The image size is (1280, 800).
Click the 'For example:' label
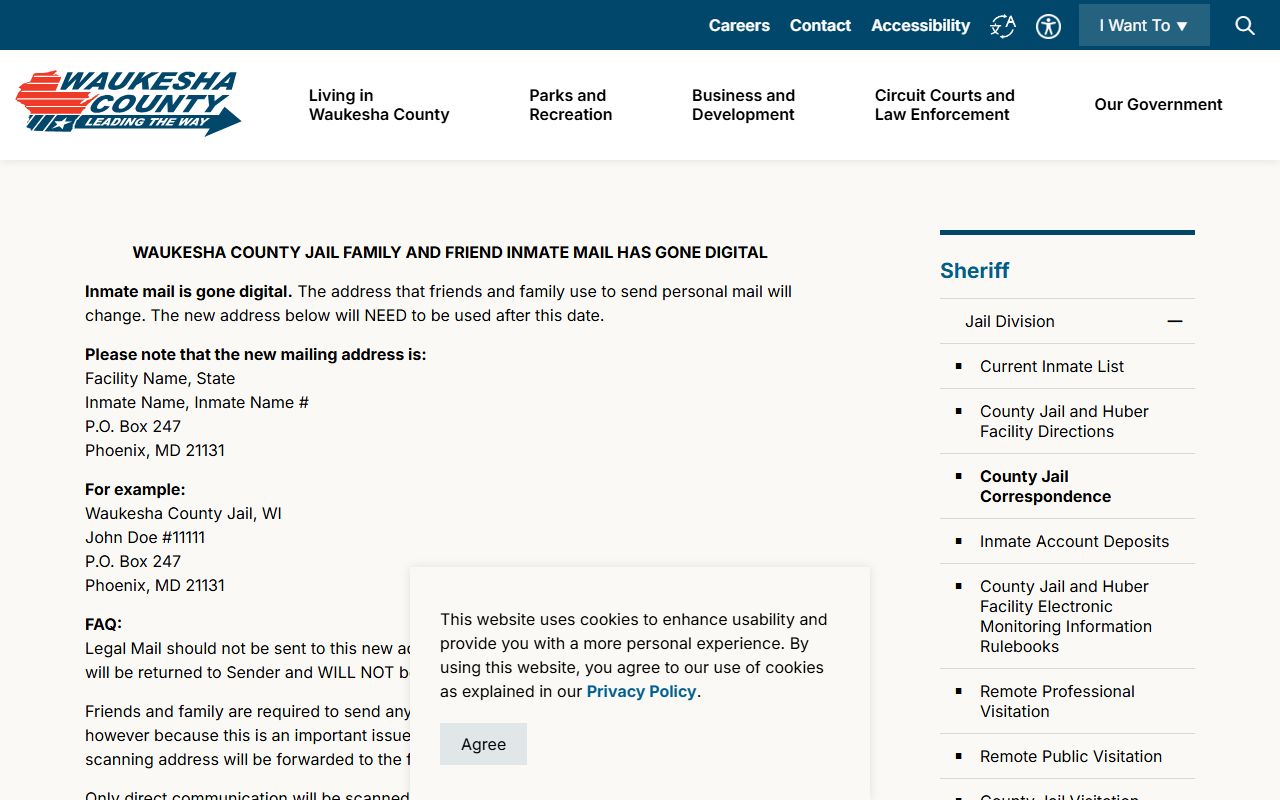[135, 490]
